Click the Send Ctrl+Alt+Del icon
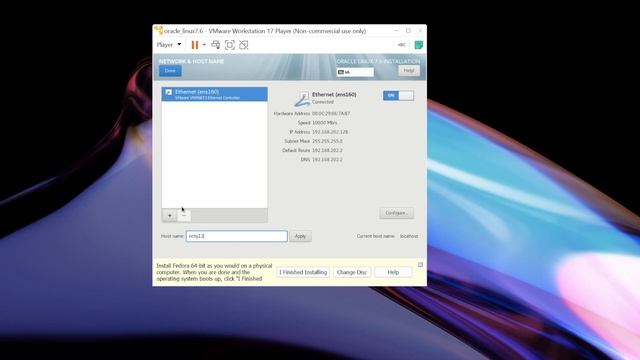 point(216,45)
